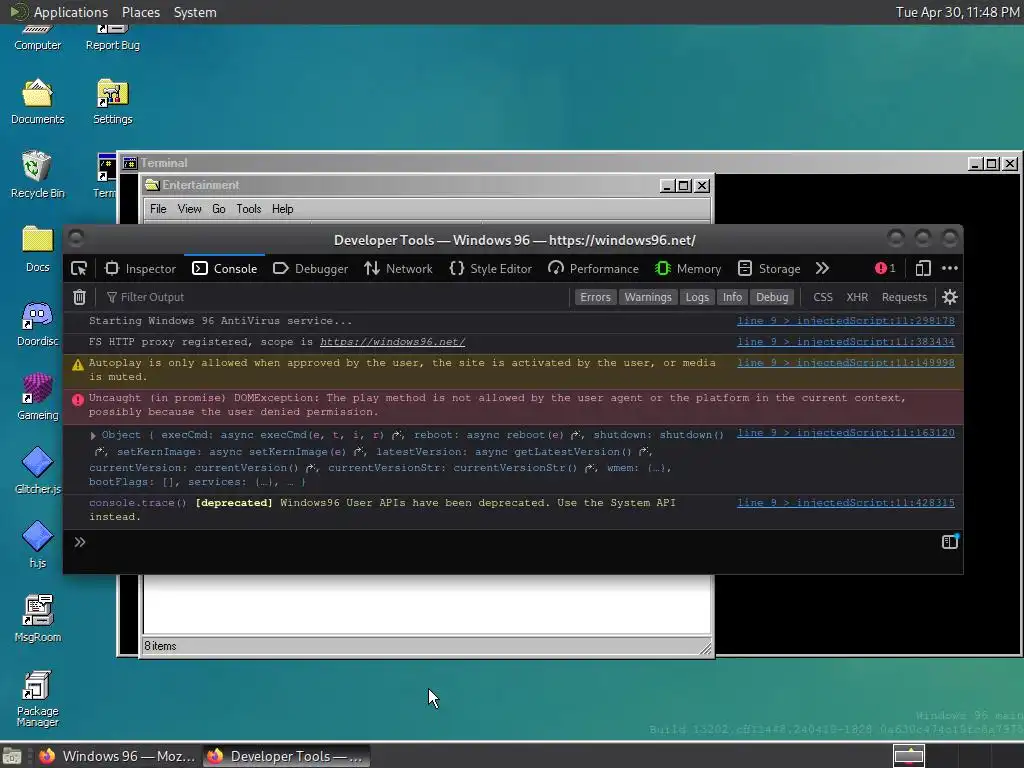Viewport: 1024px width, 768px height.
Task: Click the Report Bug desktop icon
Action: coord(112,38)
